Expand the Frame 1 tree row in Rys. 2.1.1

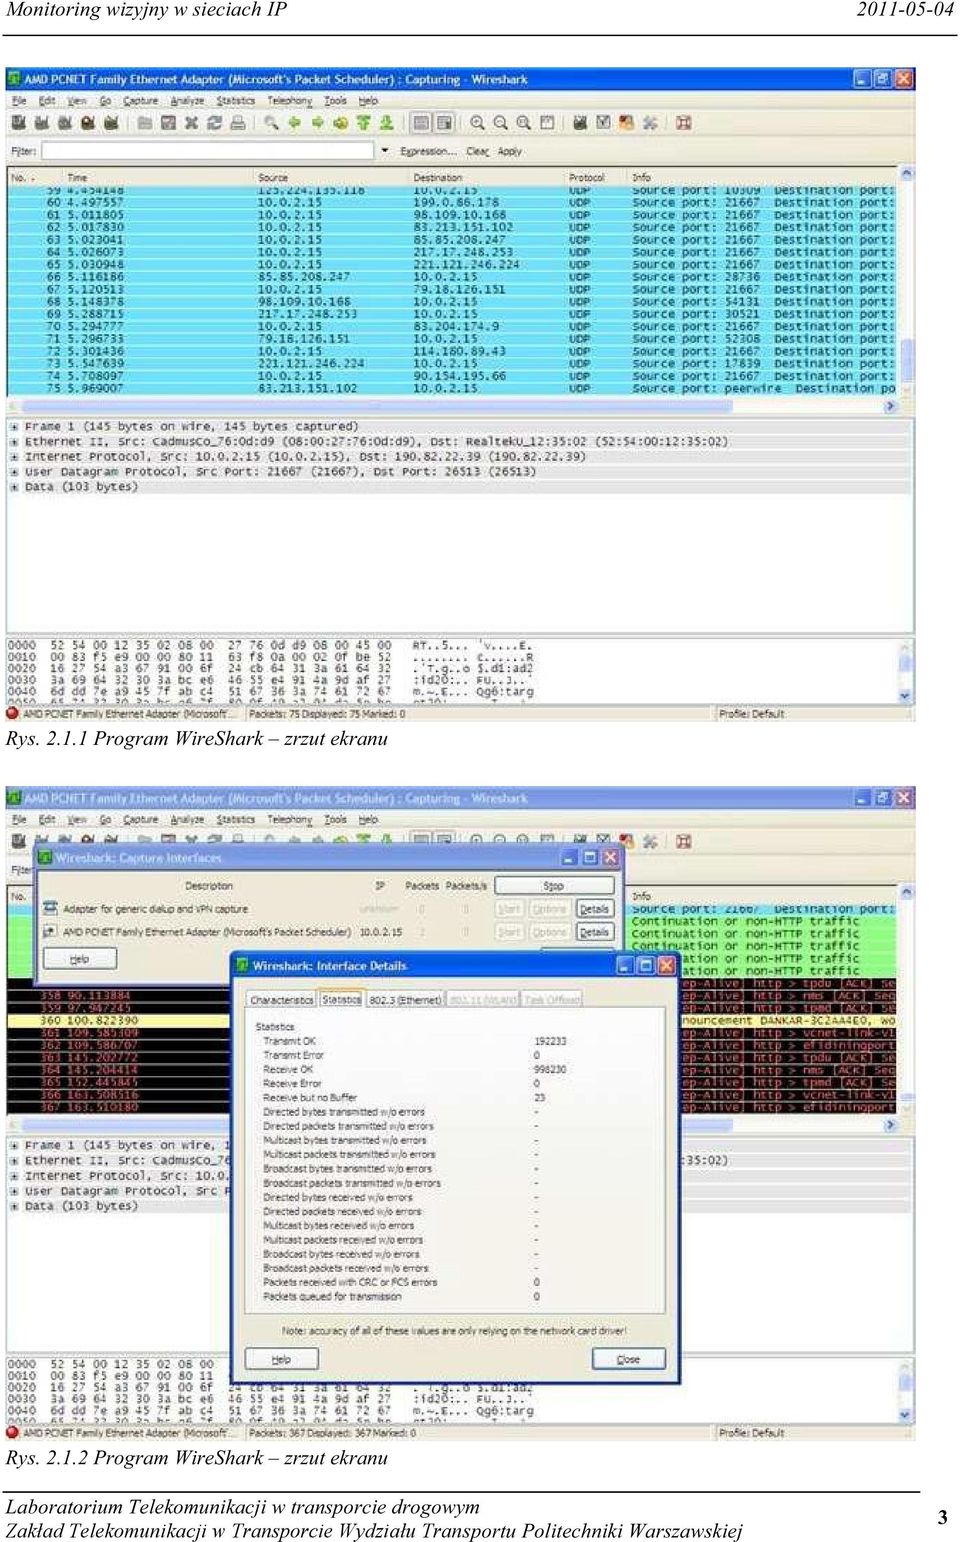[14, 426]
